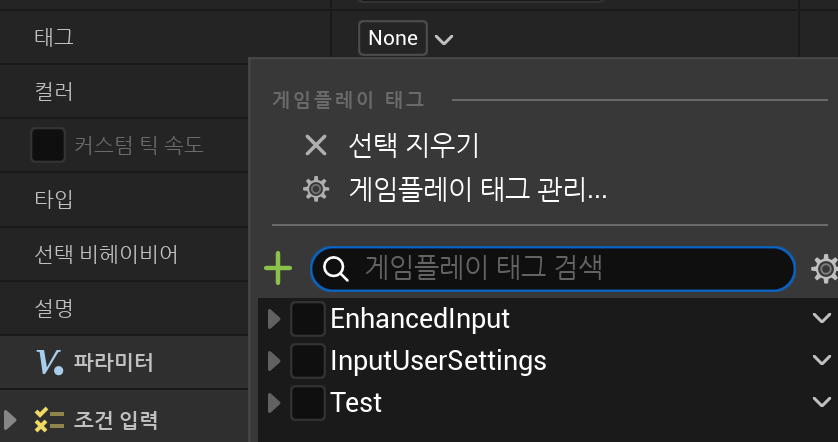The image size is (838, 442).
Task: Expand the EnhancedInput tag tree node
Action: [274, 319]
